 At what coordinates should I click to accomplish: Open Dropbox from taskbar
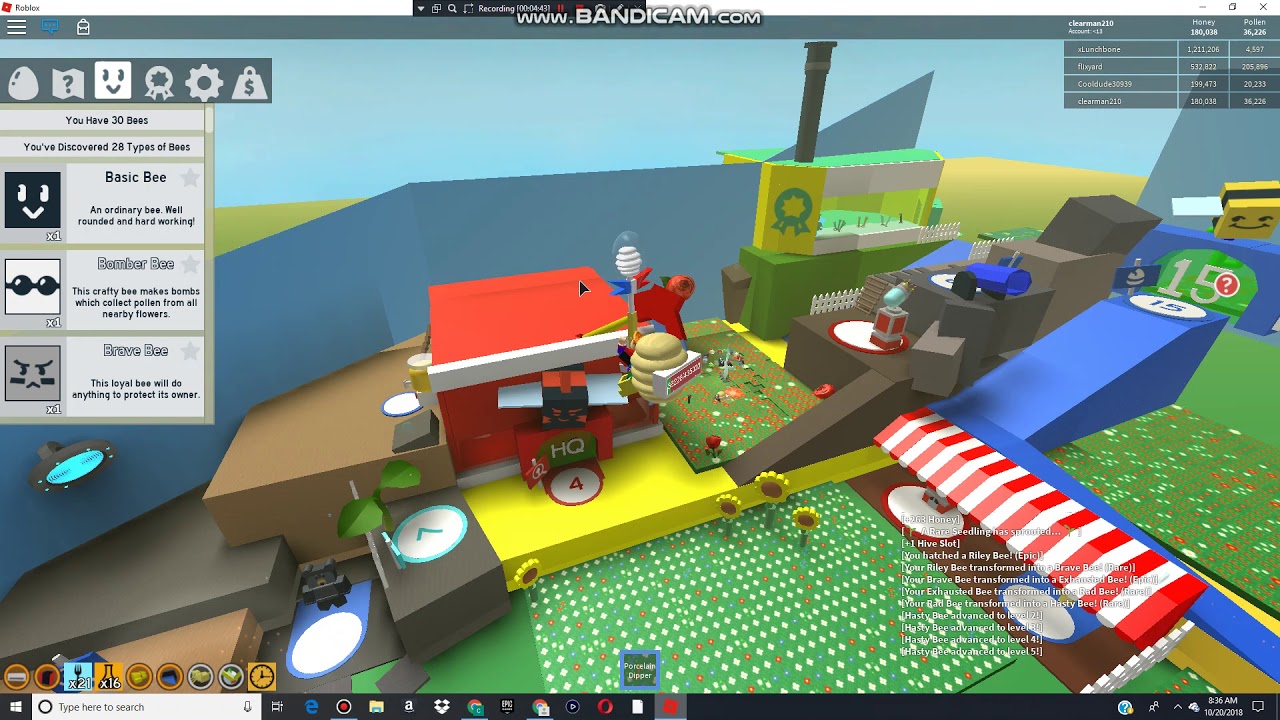point(442,707)
